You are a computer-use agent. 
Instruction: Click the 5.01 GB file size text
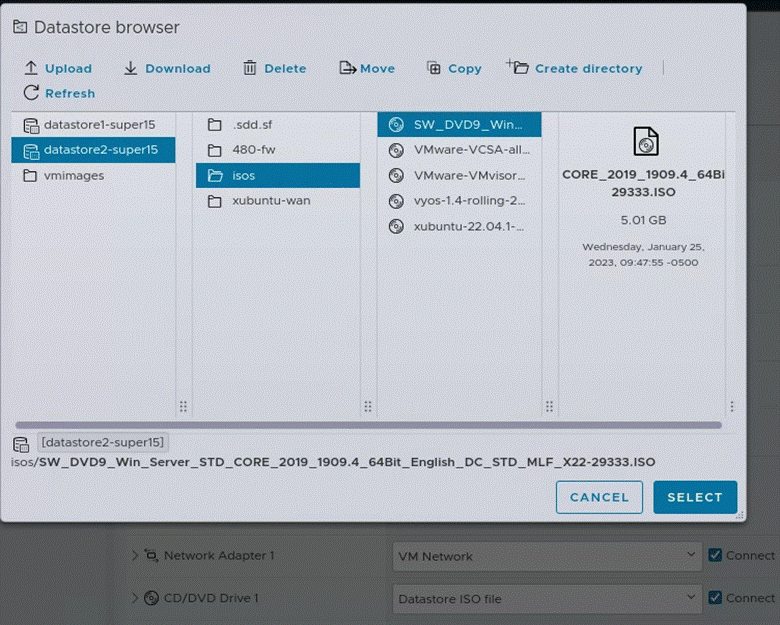coord(643,220)
